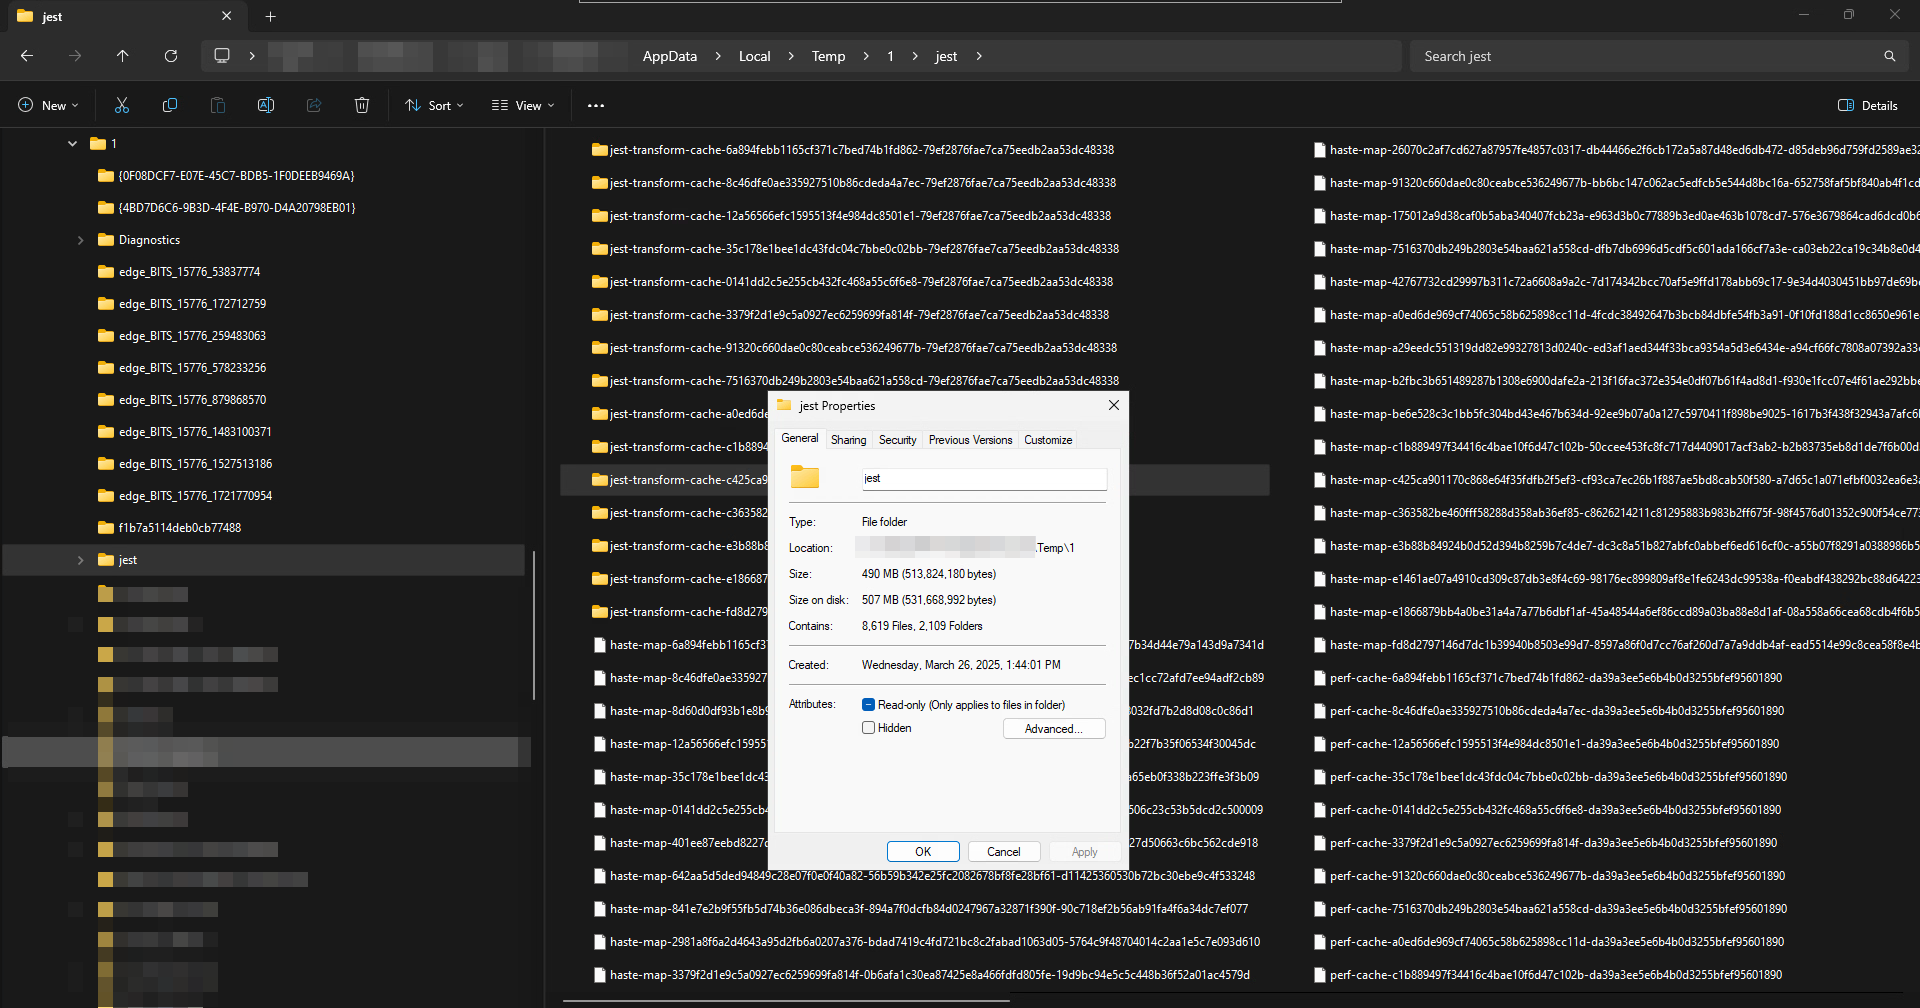This screenshot has height=1008, width=1920.
Task: Expand the Diagnostics folder in tree
Action: (x=80, y=240)
